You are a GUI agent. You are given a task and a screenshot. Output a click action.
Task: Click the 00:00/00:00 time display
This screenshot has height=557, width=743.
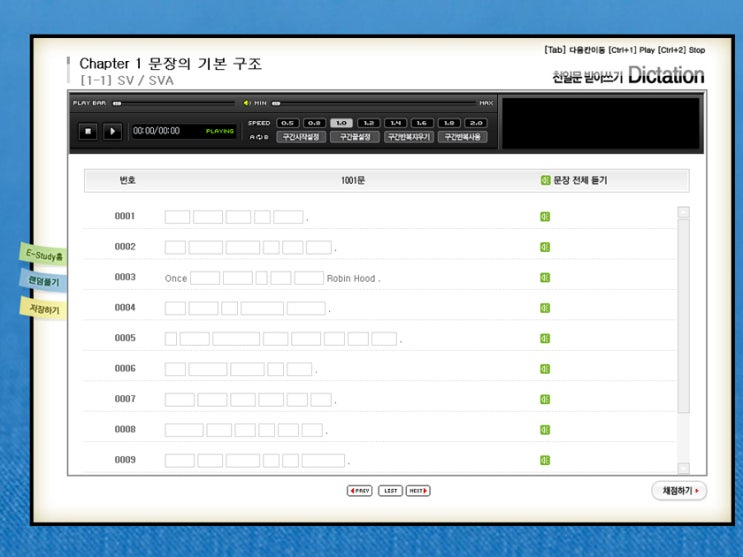[x=156, y=131]
